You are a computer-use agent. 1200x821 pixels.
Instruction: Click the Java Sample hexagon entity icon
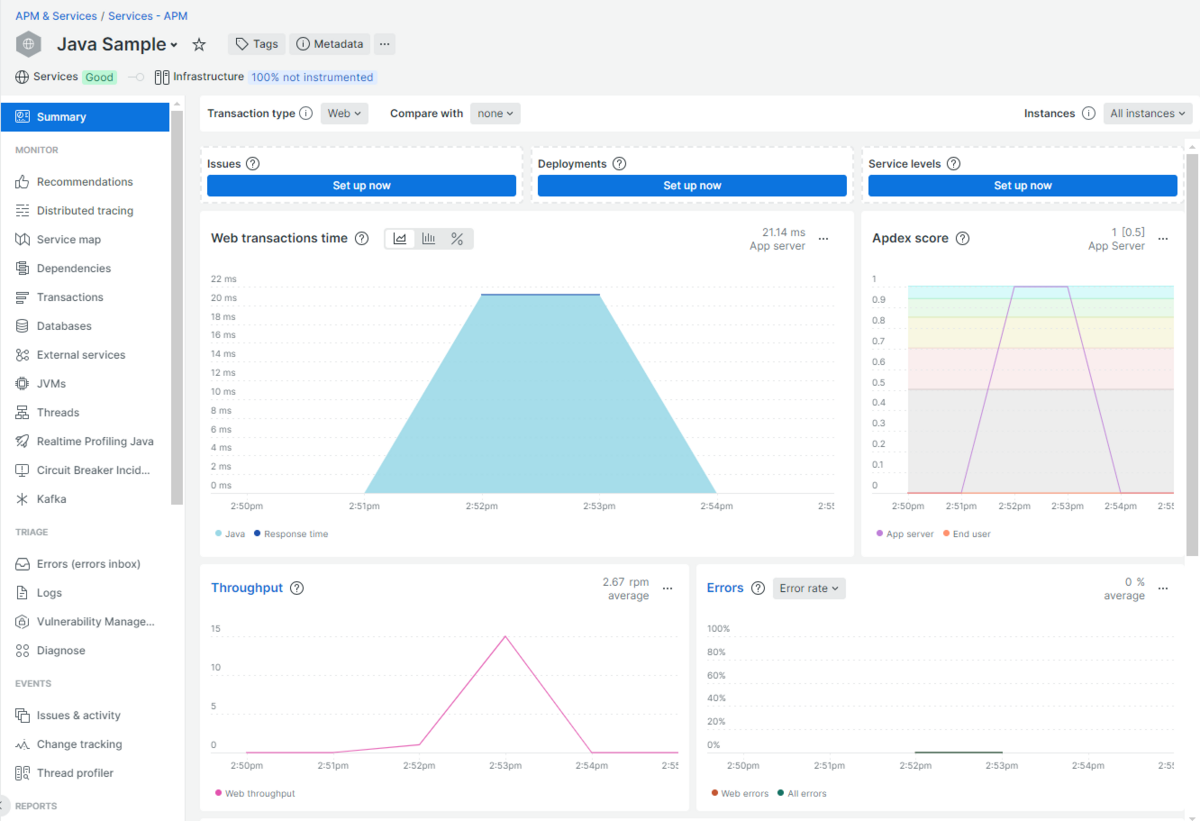point(28,44)
